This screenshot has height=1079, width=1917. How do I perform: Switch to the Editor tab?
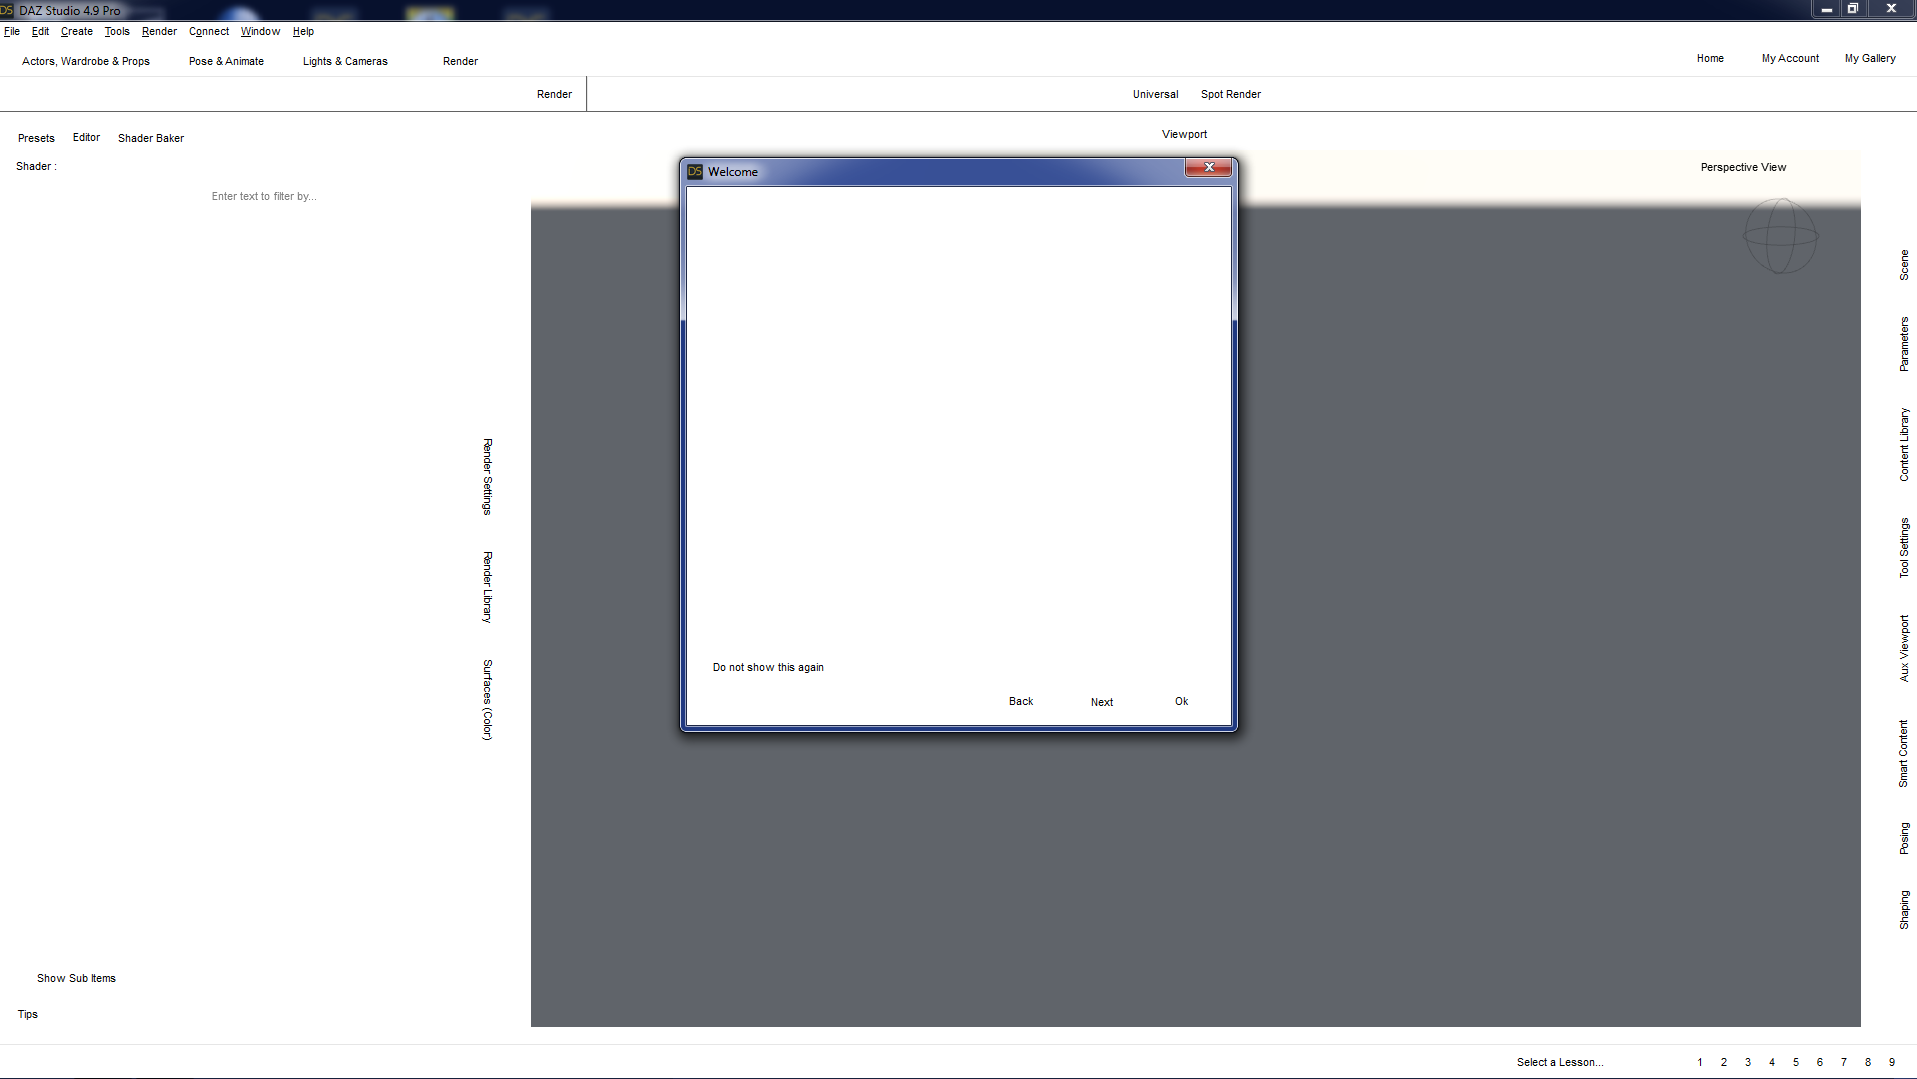[86, 138]
